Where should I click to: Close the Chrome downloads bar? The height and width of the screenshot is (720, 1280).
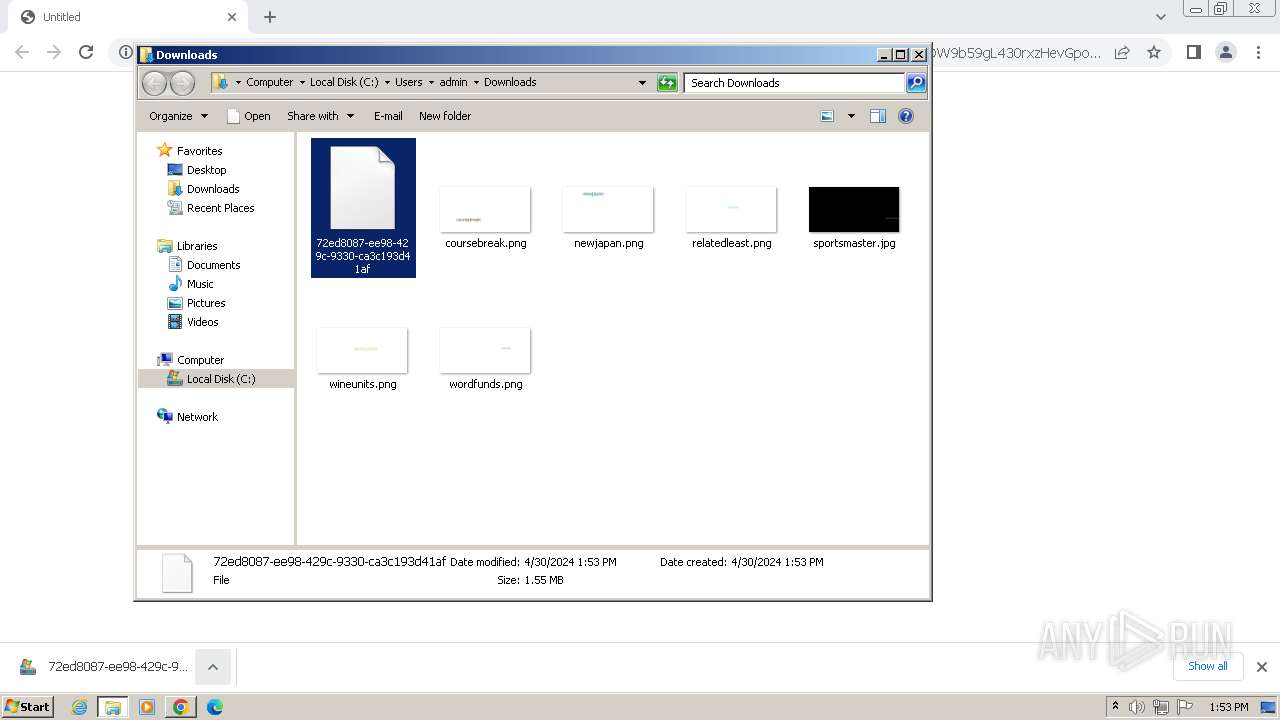(x=1262, y=667)
